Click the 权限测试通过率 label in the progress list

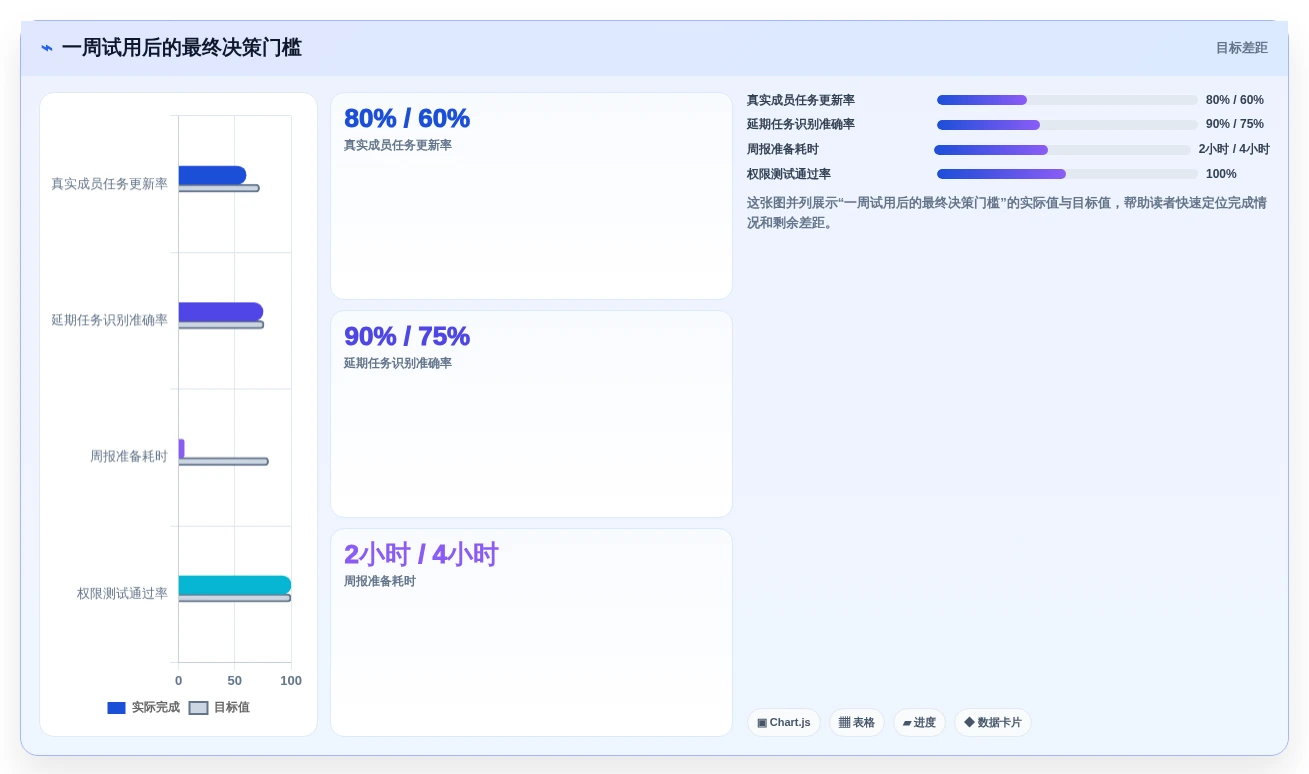[789, 174]
